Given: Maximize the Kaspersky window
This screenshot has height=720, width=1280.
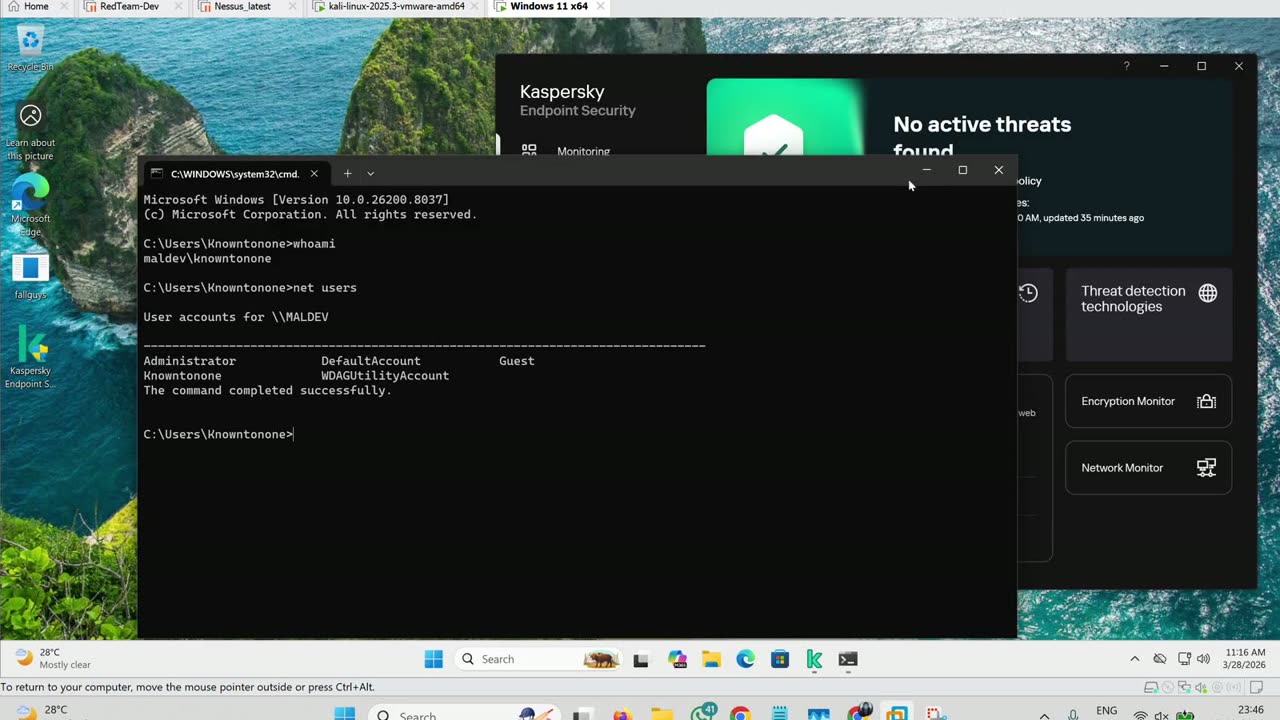Looking at the screenshot, I should click(x=1201, y=66).
